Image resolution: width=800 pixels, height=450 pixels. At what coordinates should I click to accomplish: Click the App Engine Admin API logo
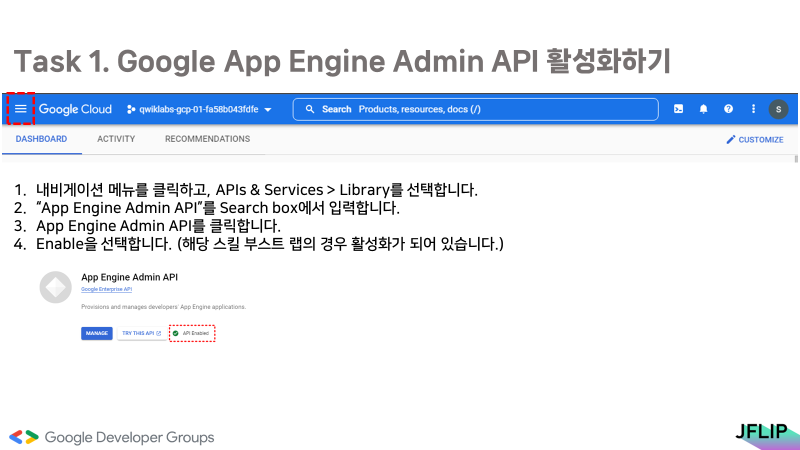pos(56,287)
